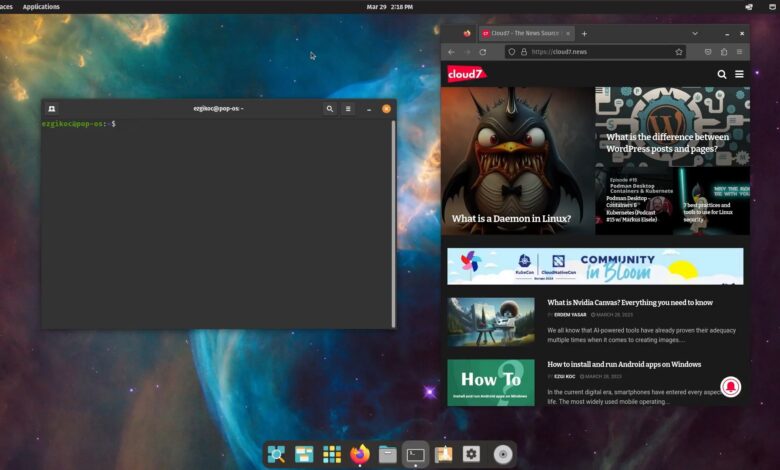This screenshot has height=470, width=780.
Task: Open the Pop!_Shop rocket icon in dock
Action: (x=443, y=454)
